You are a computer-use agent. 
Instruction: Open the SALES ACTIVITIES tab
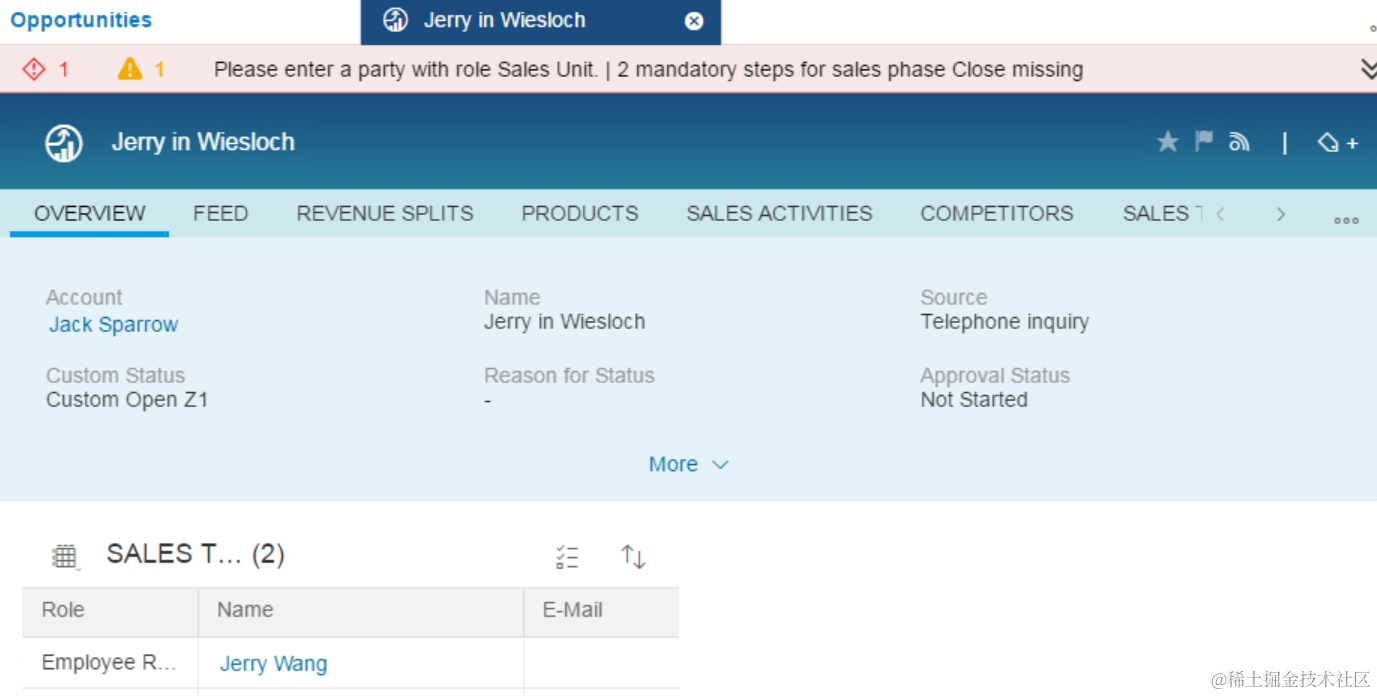point(779,213)
